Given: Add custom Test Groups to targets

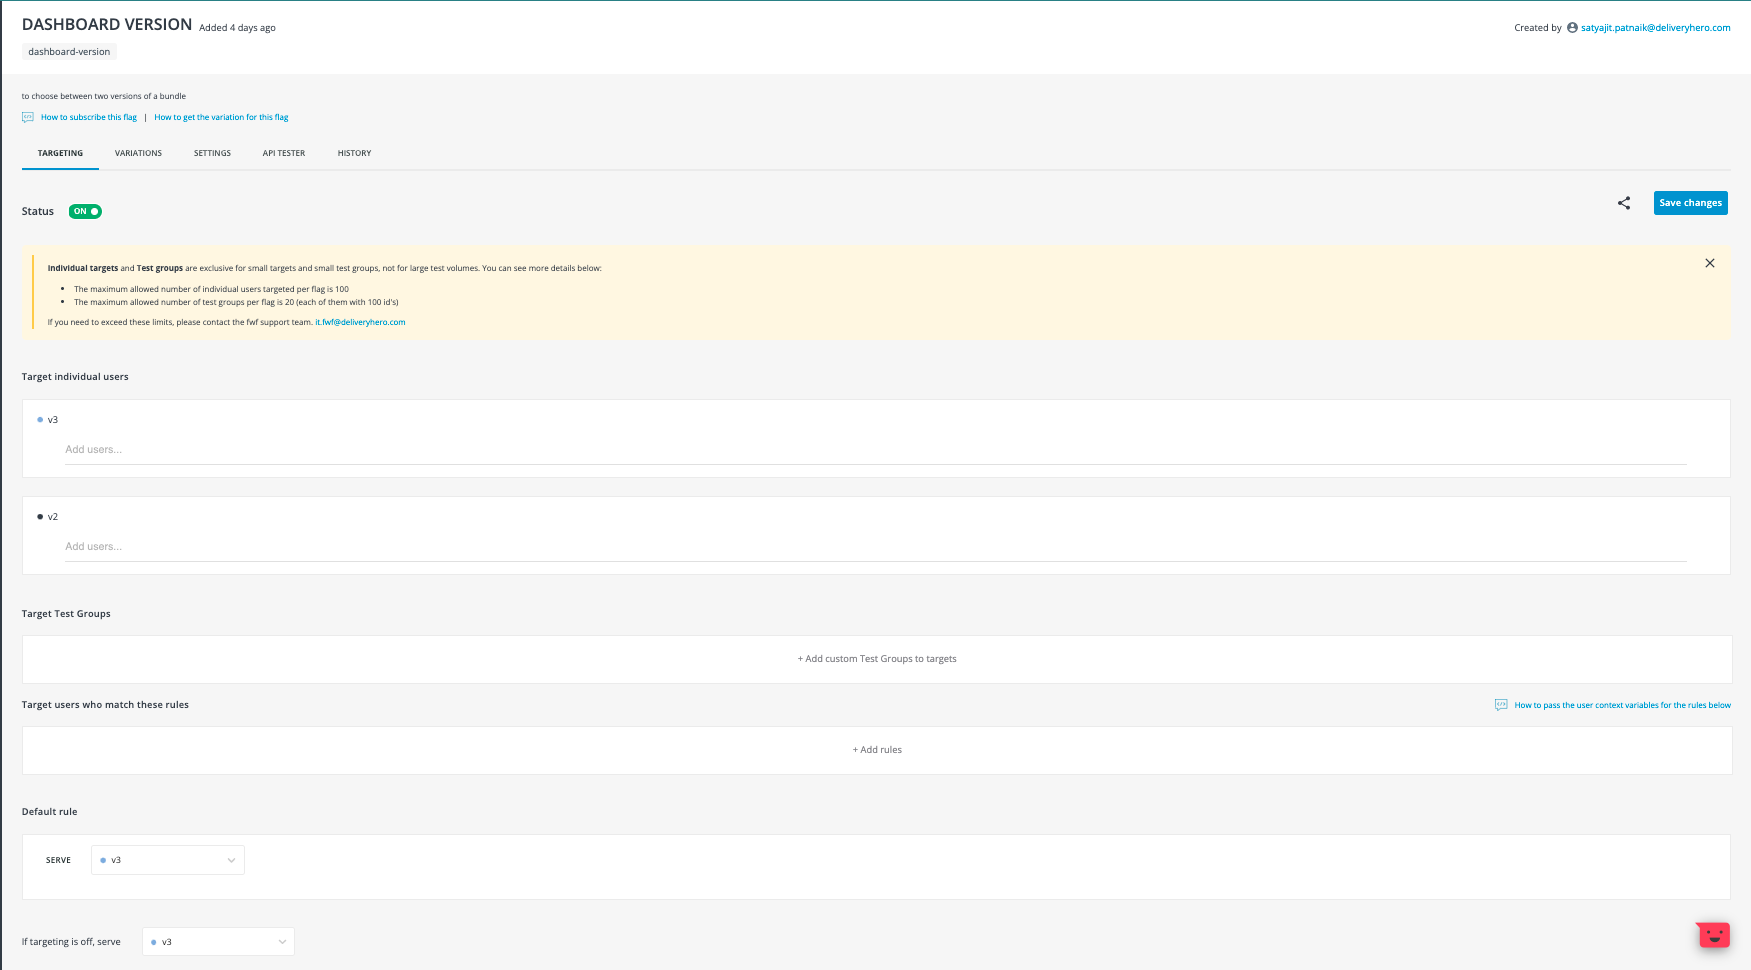Looking at the screenshot, I should coord(877,659).
